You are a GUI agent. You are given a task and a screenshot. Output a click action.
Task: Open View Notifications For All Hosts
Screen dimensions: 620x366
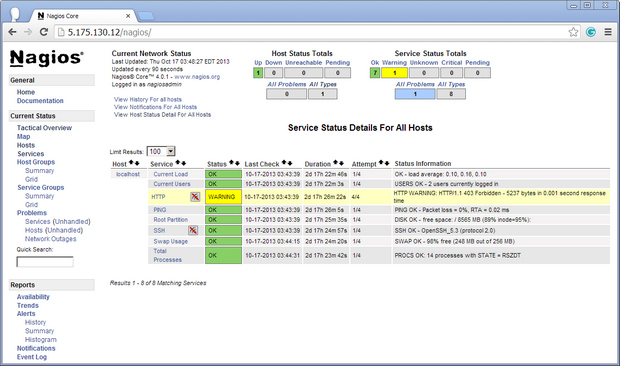(155, 107)
